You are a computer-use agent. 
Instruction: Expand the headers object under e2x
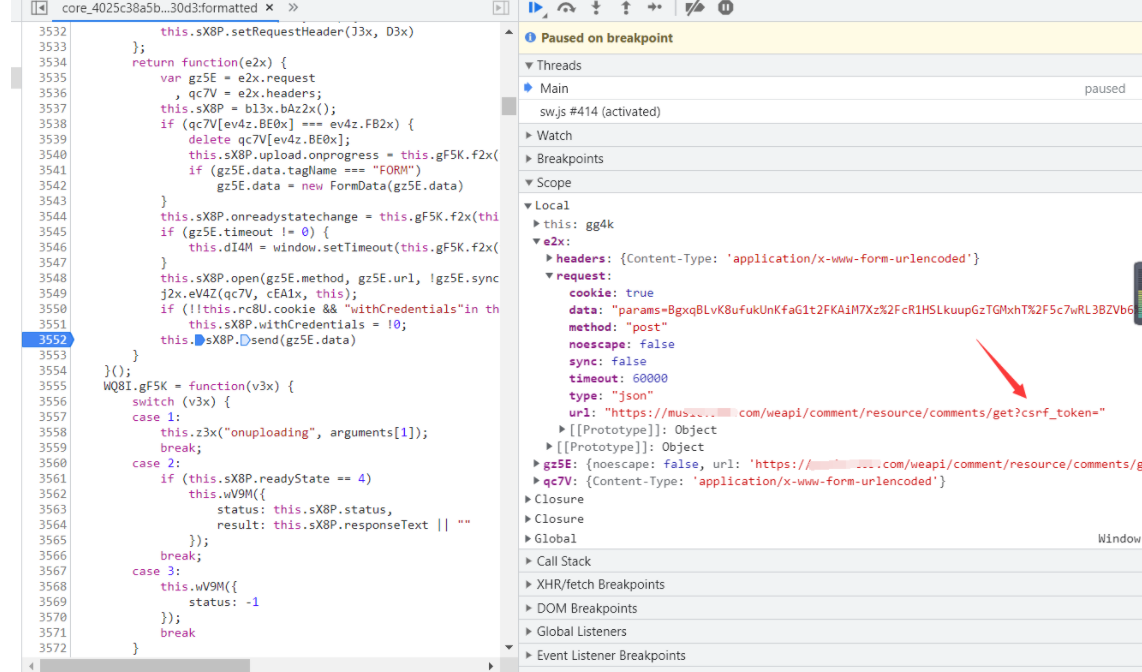coord(549,258)
